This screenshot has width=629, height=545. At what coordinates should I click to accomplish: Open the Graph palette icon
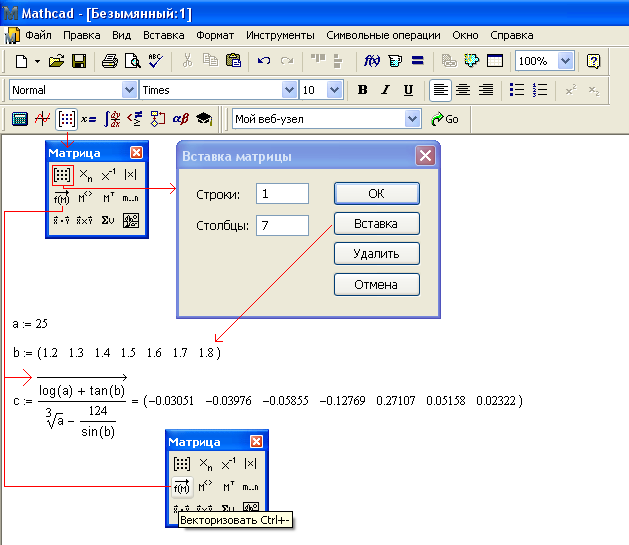click(43, 119)
